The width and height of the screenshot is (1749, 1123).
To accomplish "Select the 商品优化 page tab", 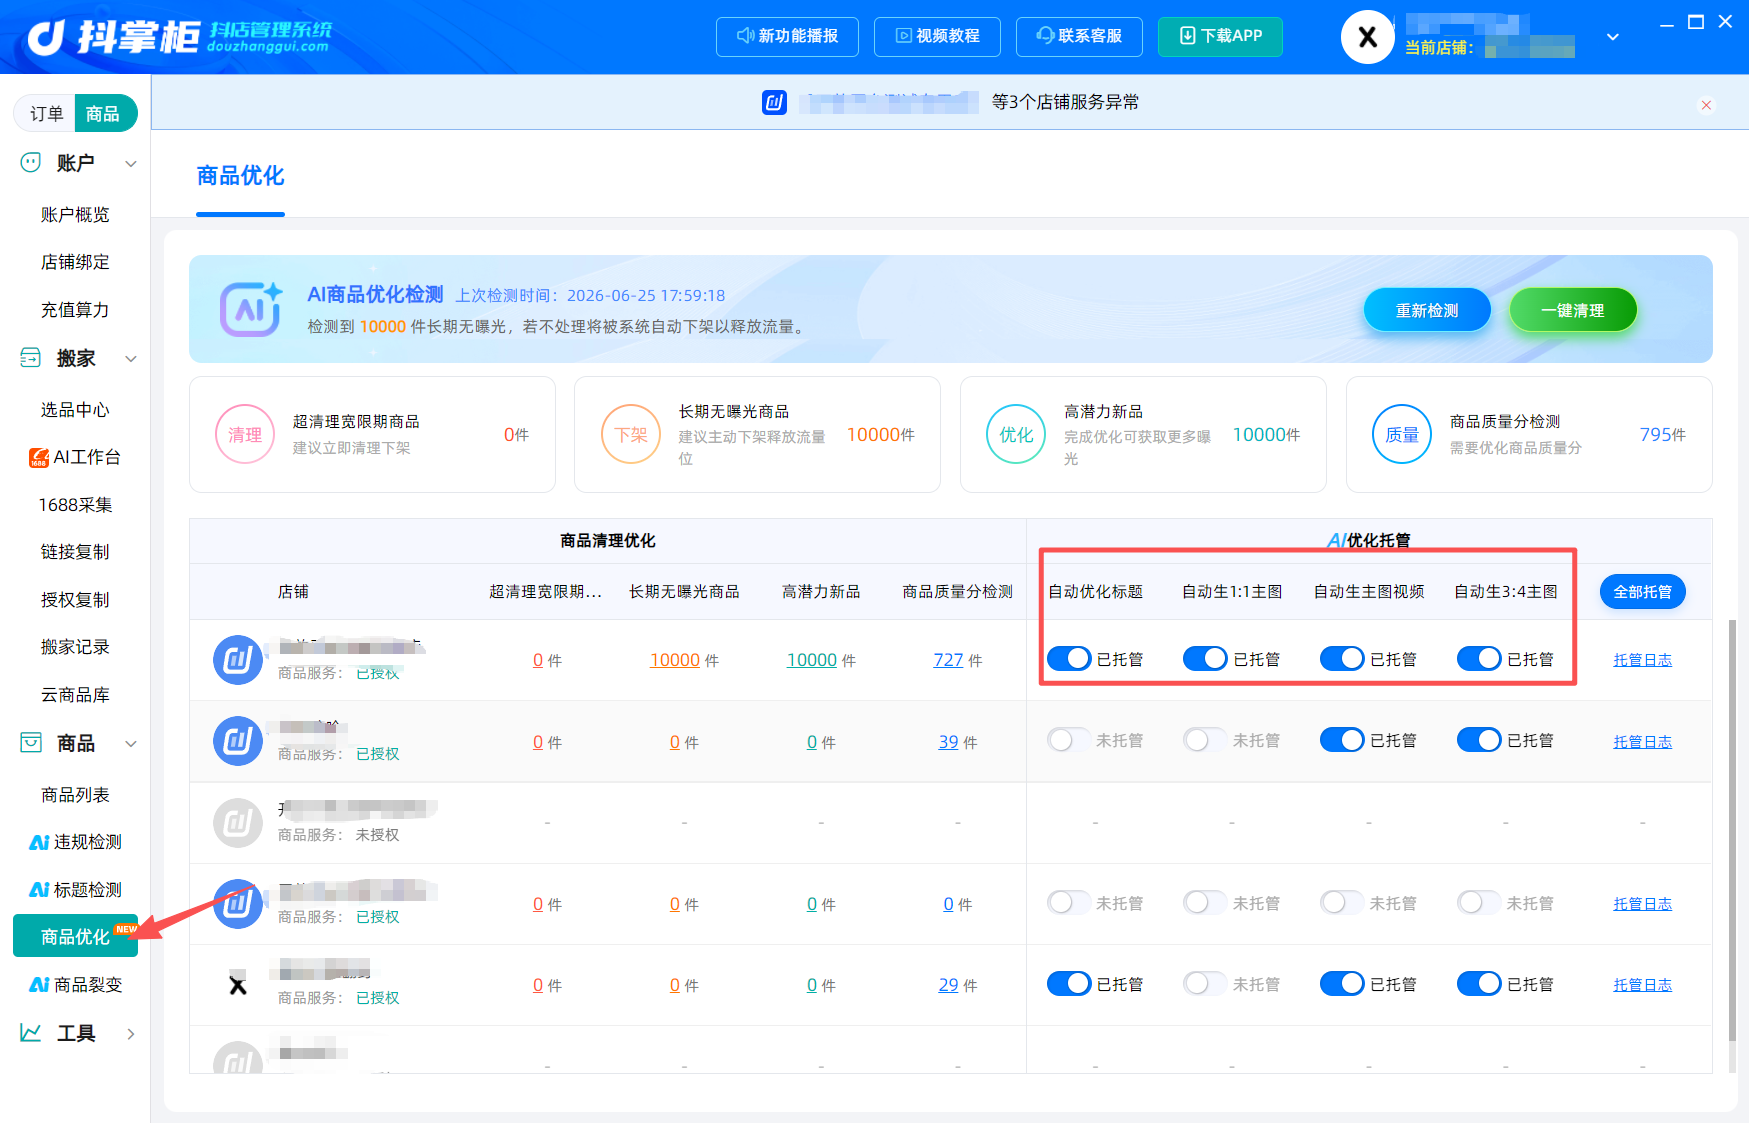I will pyautogui.click(x=240, y=177).
